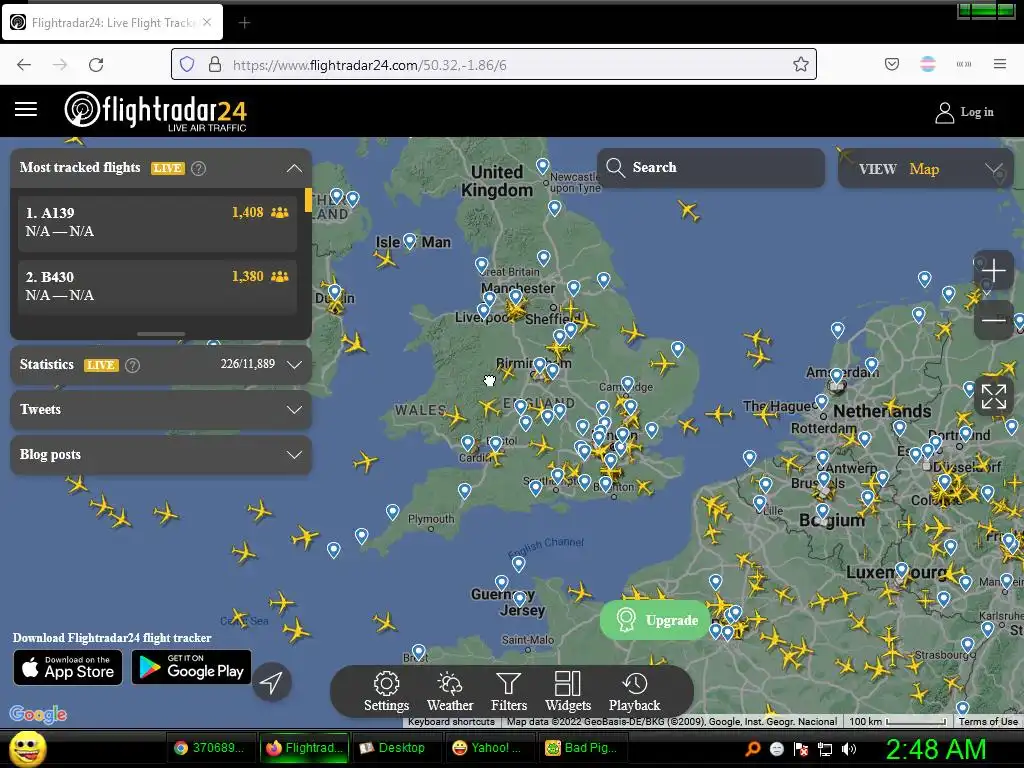Open flight Playback
Viewport: 1024px width, 768px height.
pos(634,692)
